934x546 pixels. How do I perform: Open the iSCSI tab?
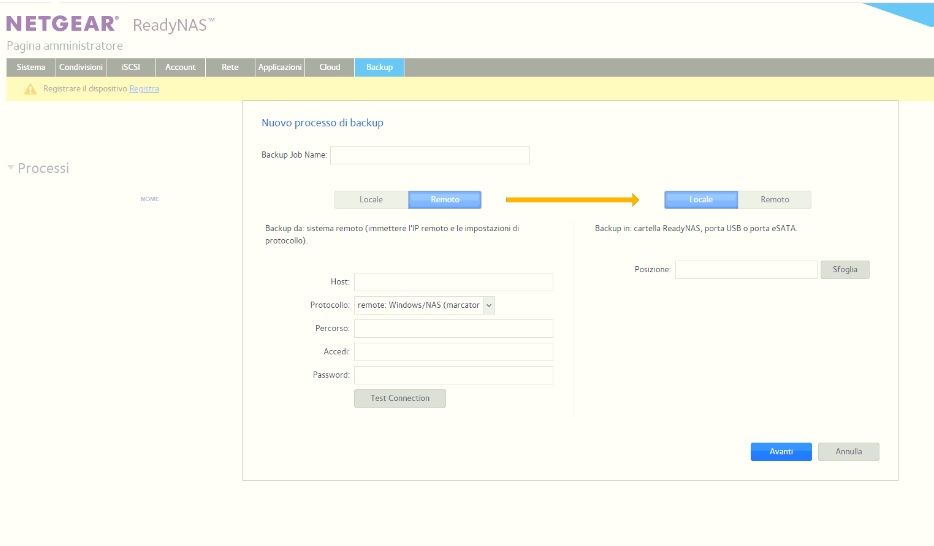[x=131, y=67]
